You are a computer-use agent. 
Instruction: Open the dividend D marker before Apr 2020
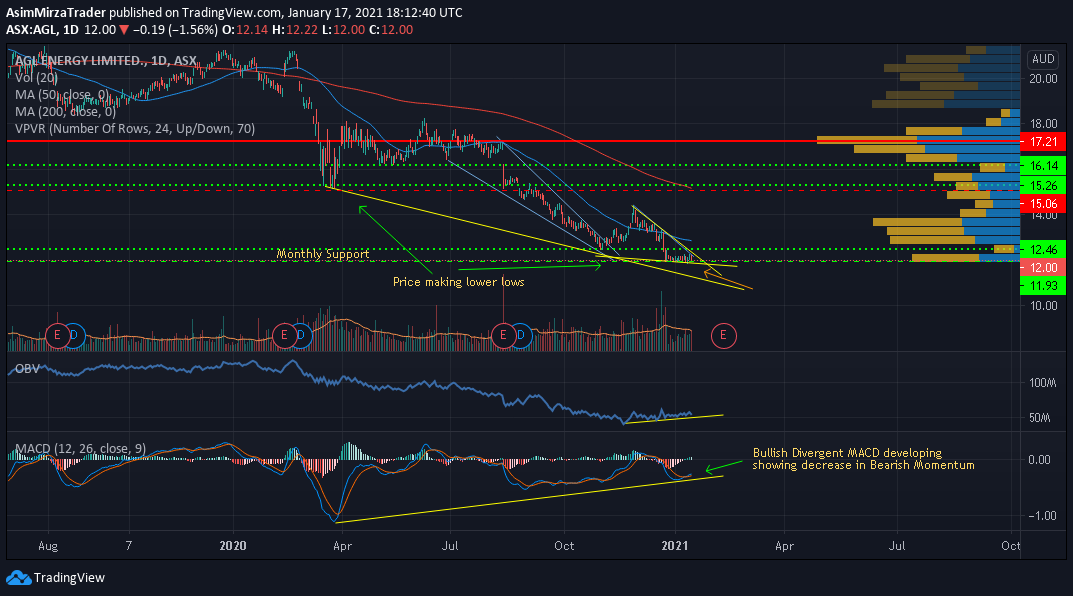(x=301, y=335)
